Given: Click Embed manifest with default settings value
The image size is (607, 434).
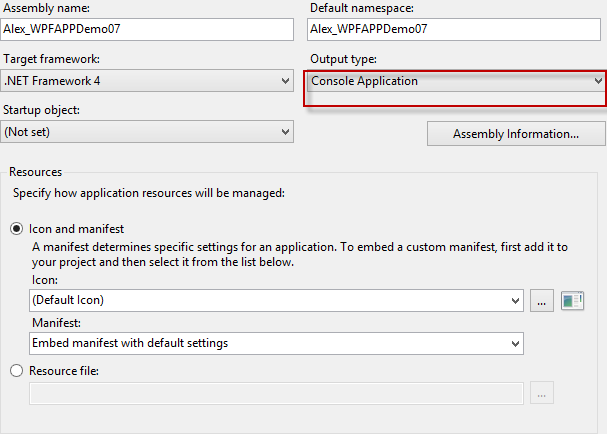Looking at the screenshot, I should click(130, 343).
